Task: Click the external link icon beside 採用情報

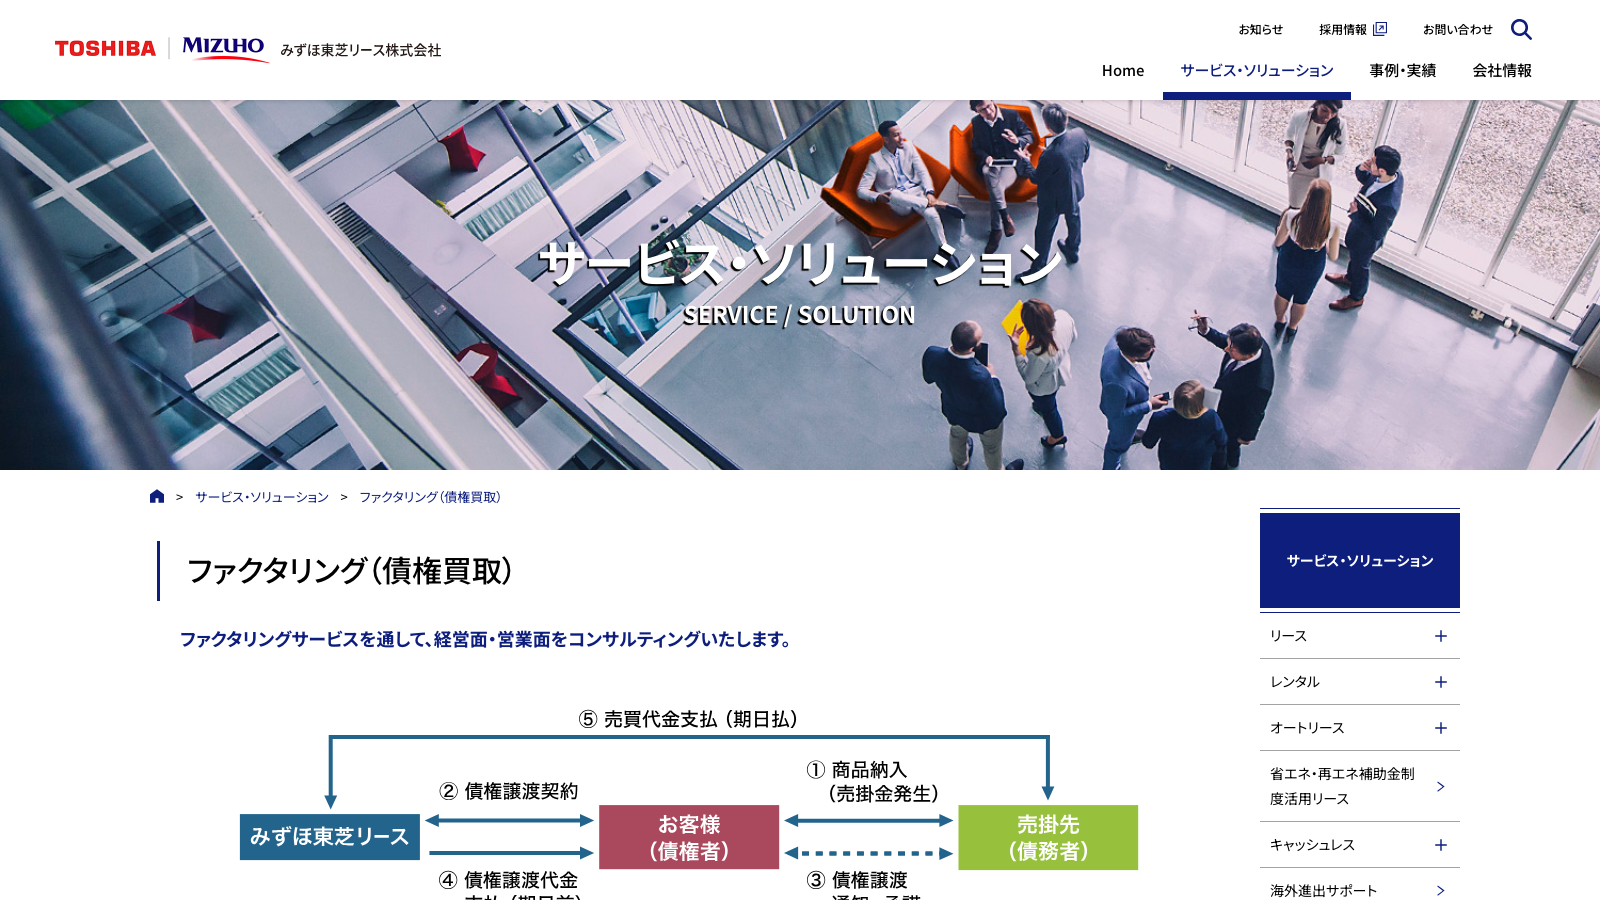Action: (1381, 29)
